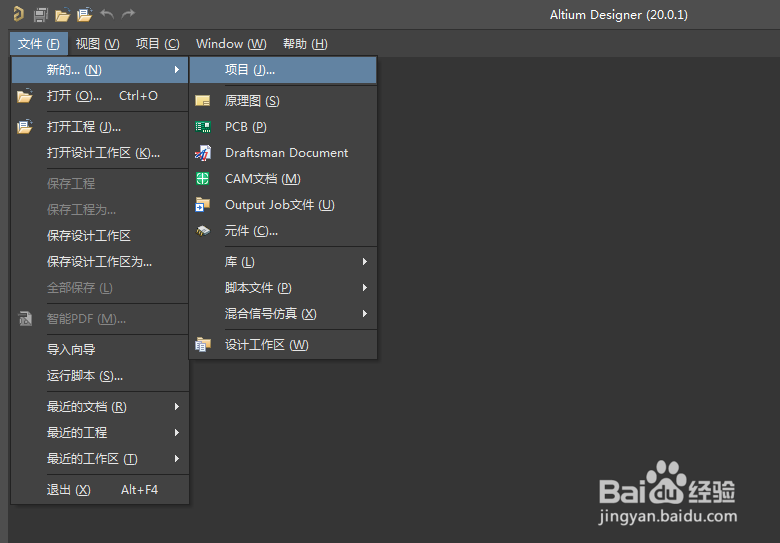Screen dimensions: 780x543
Task: Click the folder icon beside 打开 (O)
Action: coord(24,95)
